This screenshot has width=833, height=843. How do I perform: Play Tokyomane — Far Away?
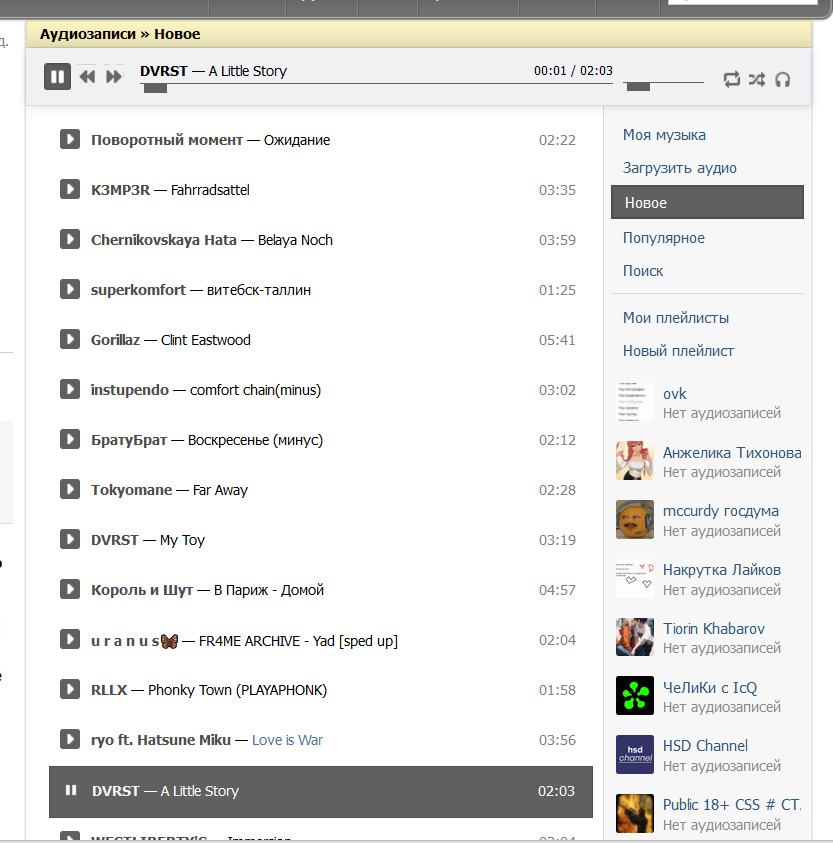click(x=69, y=489)
